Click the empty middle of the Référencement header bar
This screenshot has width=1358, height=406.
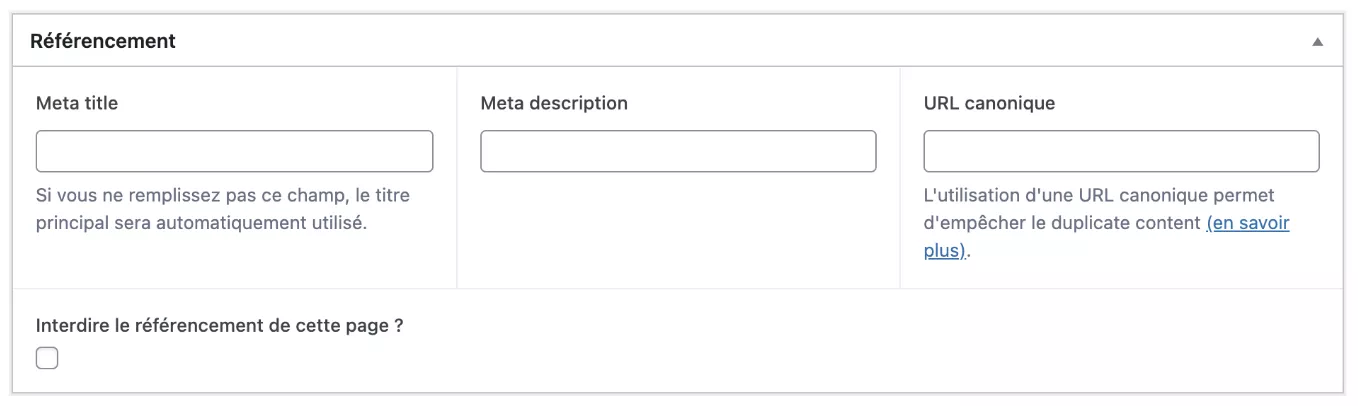pos(700,42)
